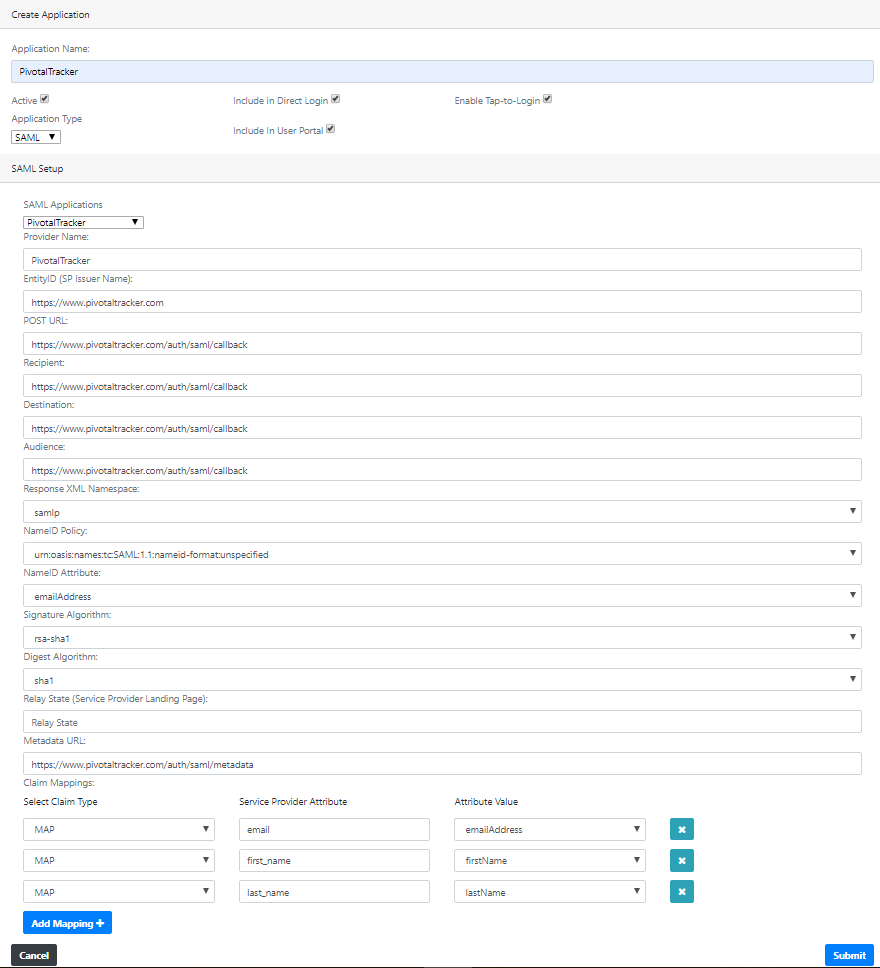Open the NameID Attribute dropdown
Viewport: 880px width, 968px height.
[442, 596]
